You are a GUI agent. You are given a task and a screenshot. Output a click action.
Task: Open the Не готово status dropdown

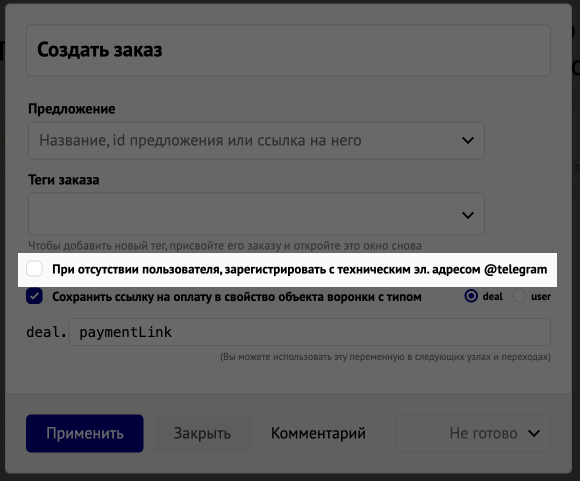click(473, 433)
